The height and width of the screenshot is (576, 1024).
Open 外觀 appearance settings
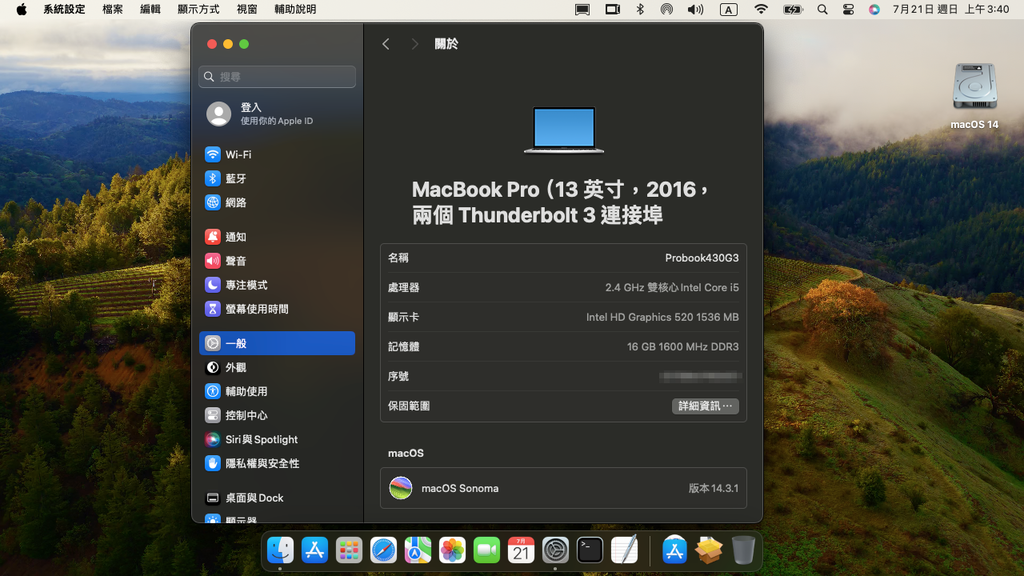[x=277, y=368]
